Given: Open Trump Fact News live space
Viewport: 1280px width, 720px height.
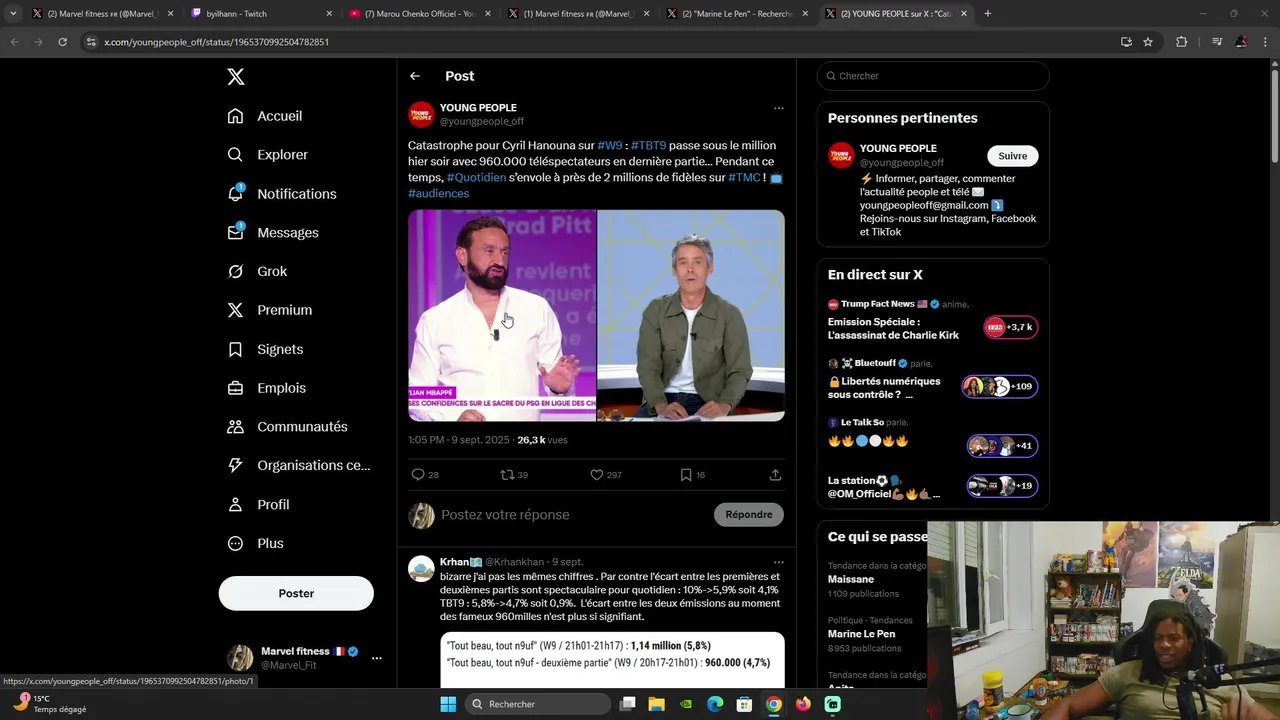Looking at the screenshot, I should pos(933,320).
